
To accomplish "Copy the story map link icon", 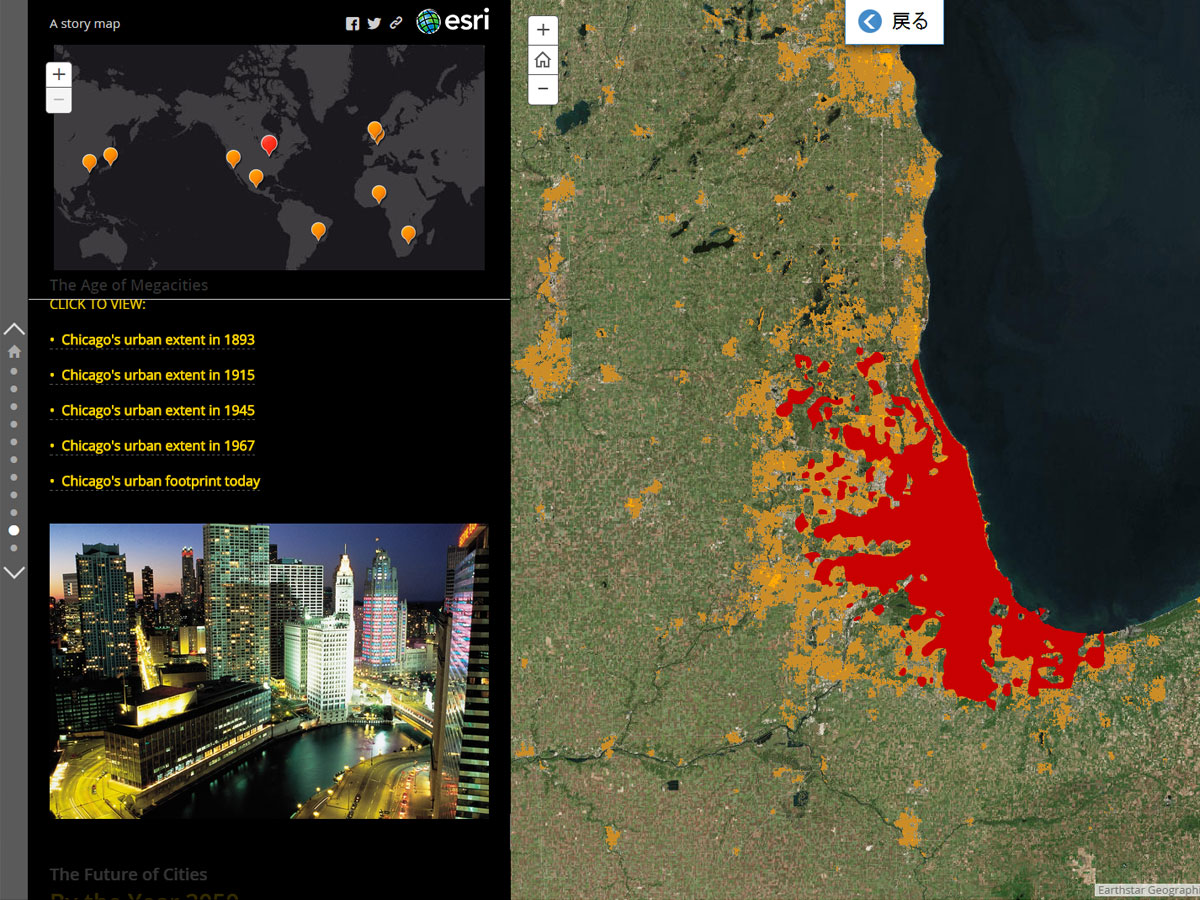I will coord(396,24).
